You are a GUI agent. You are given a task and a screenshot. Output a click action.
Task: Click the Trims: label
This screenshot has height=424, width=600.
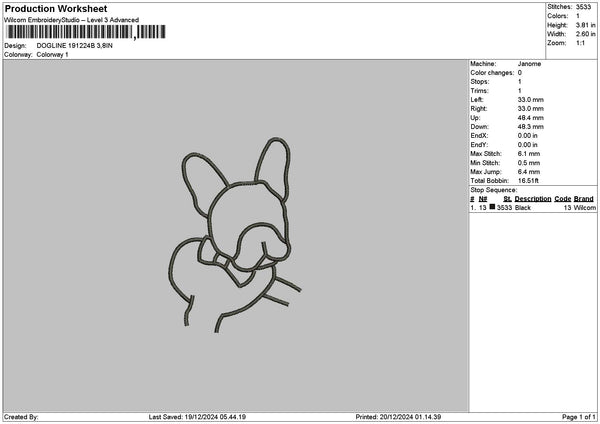tap(479, 91)
